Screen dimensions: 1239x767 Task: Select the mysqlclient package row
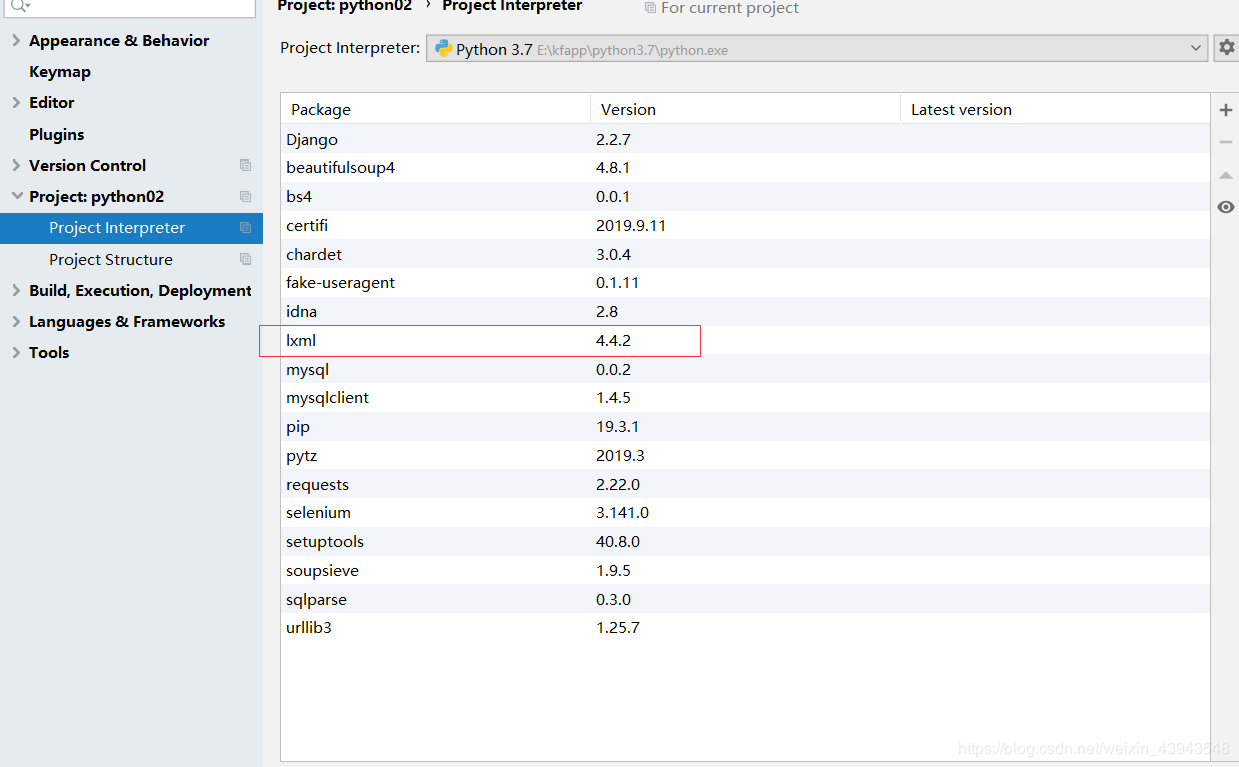745,398
